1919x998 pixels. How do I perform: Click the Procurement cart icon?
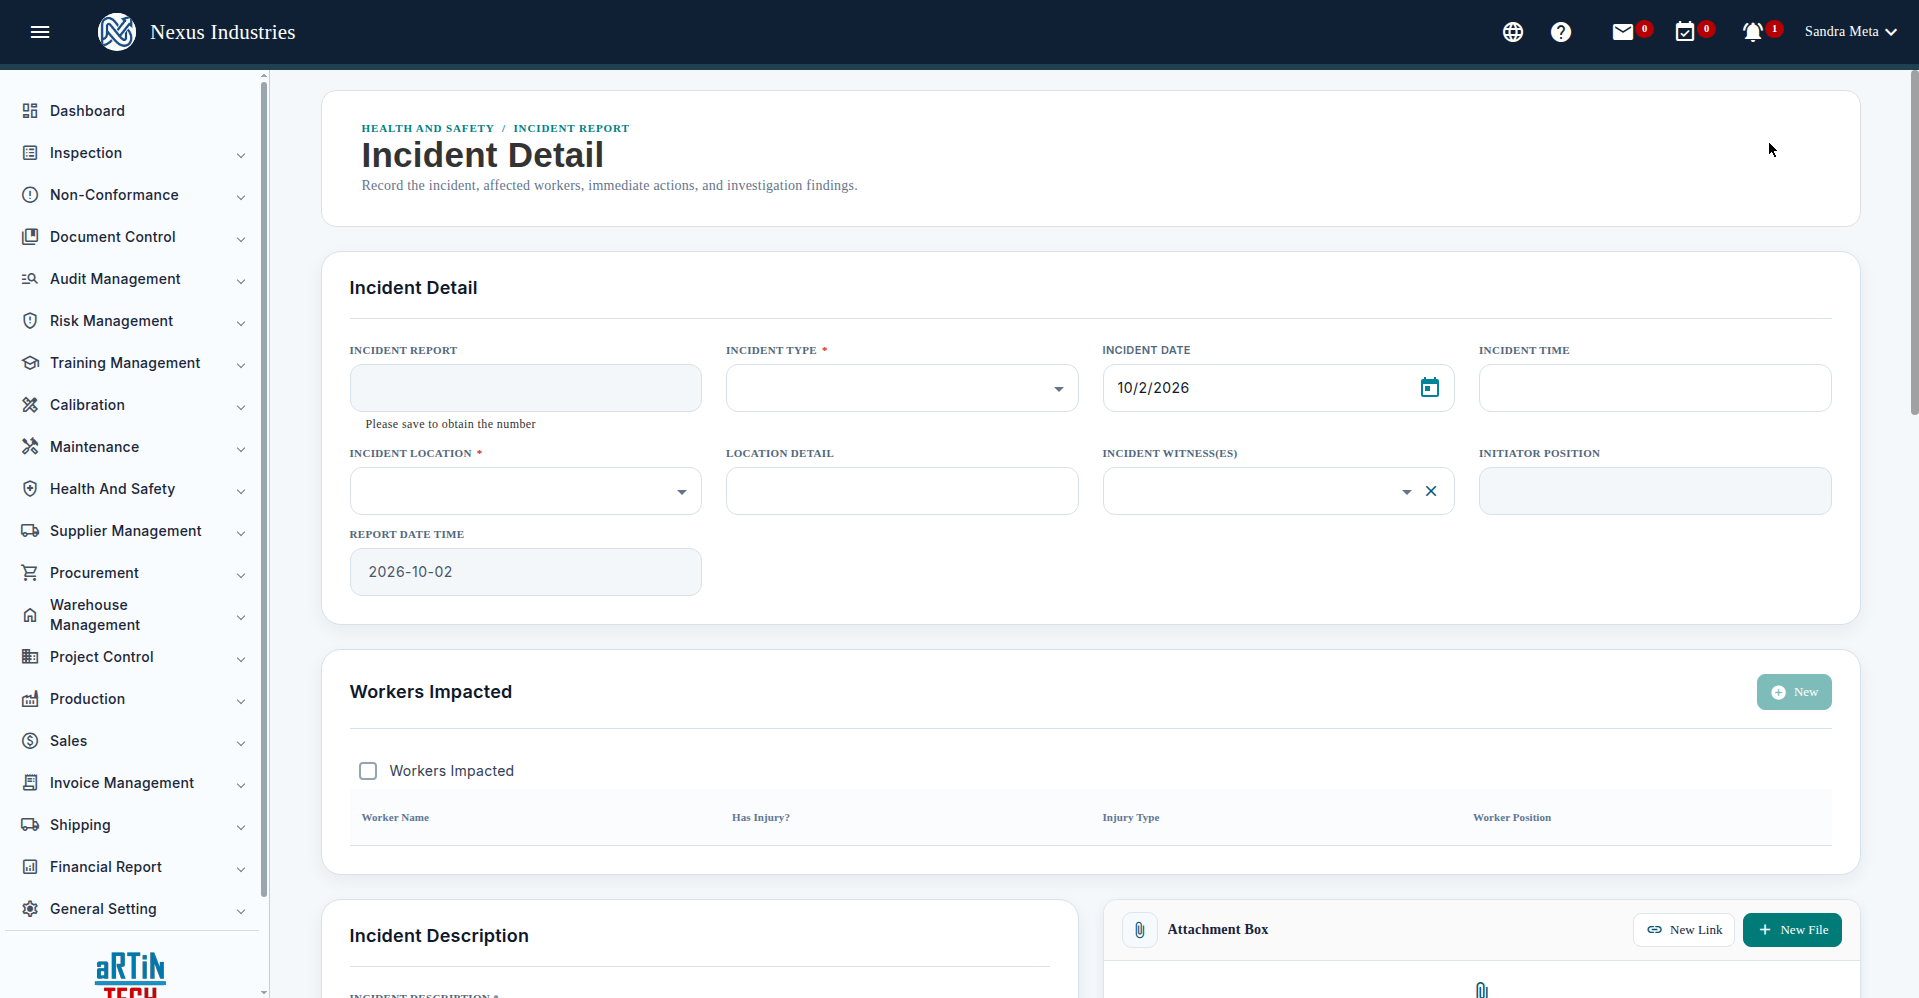pos(30,573)
